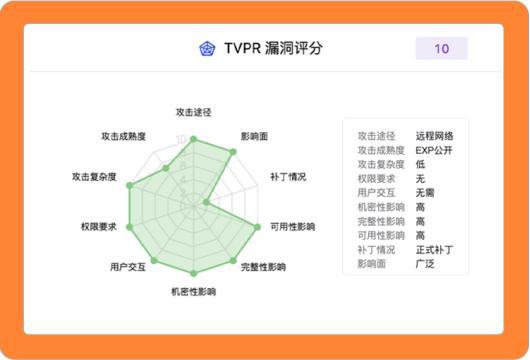Click the EXP公开 value in the legend

pos(434,150)
